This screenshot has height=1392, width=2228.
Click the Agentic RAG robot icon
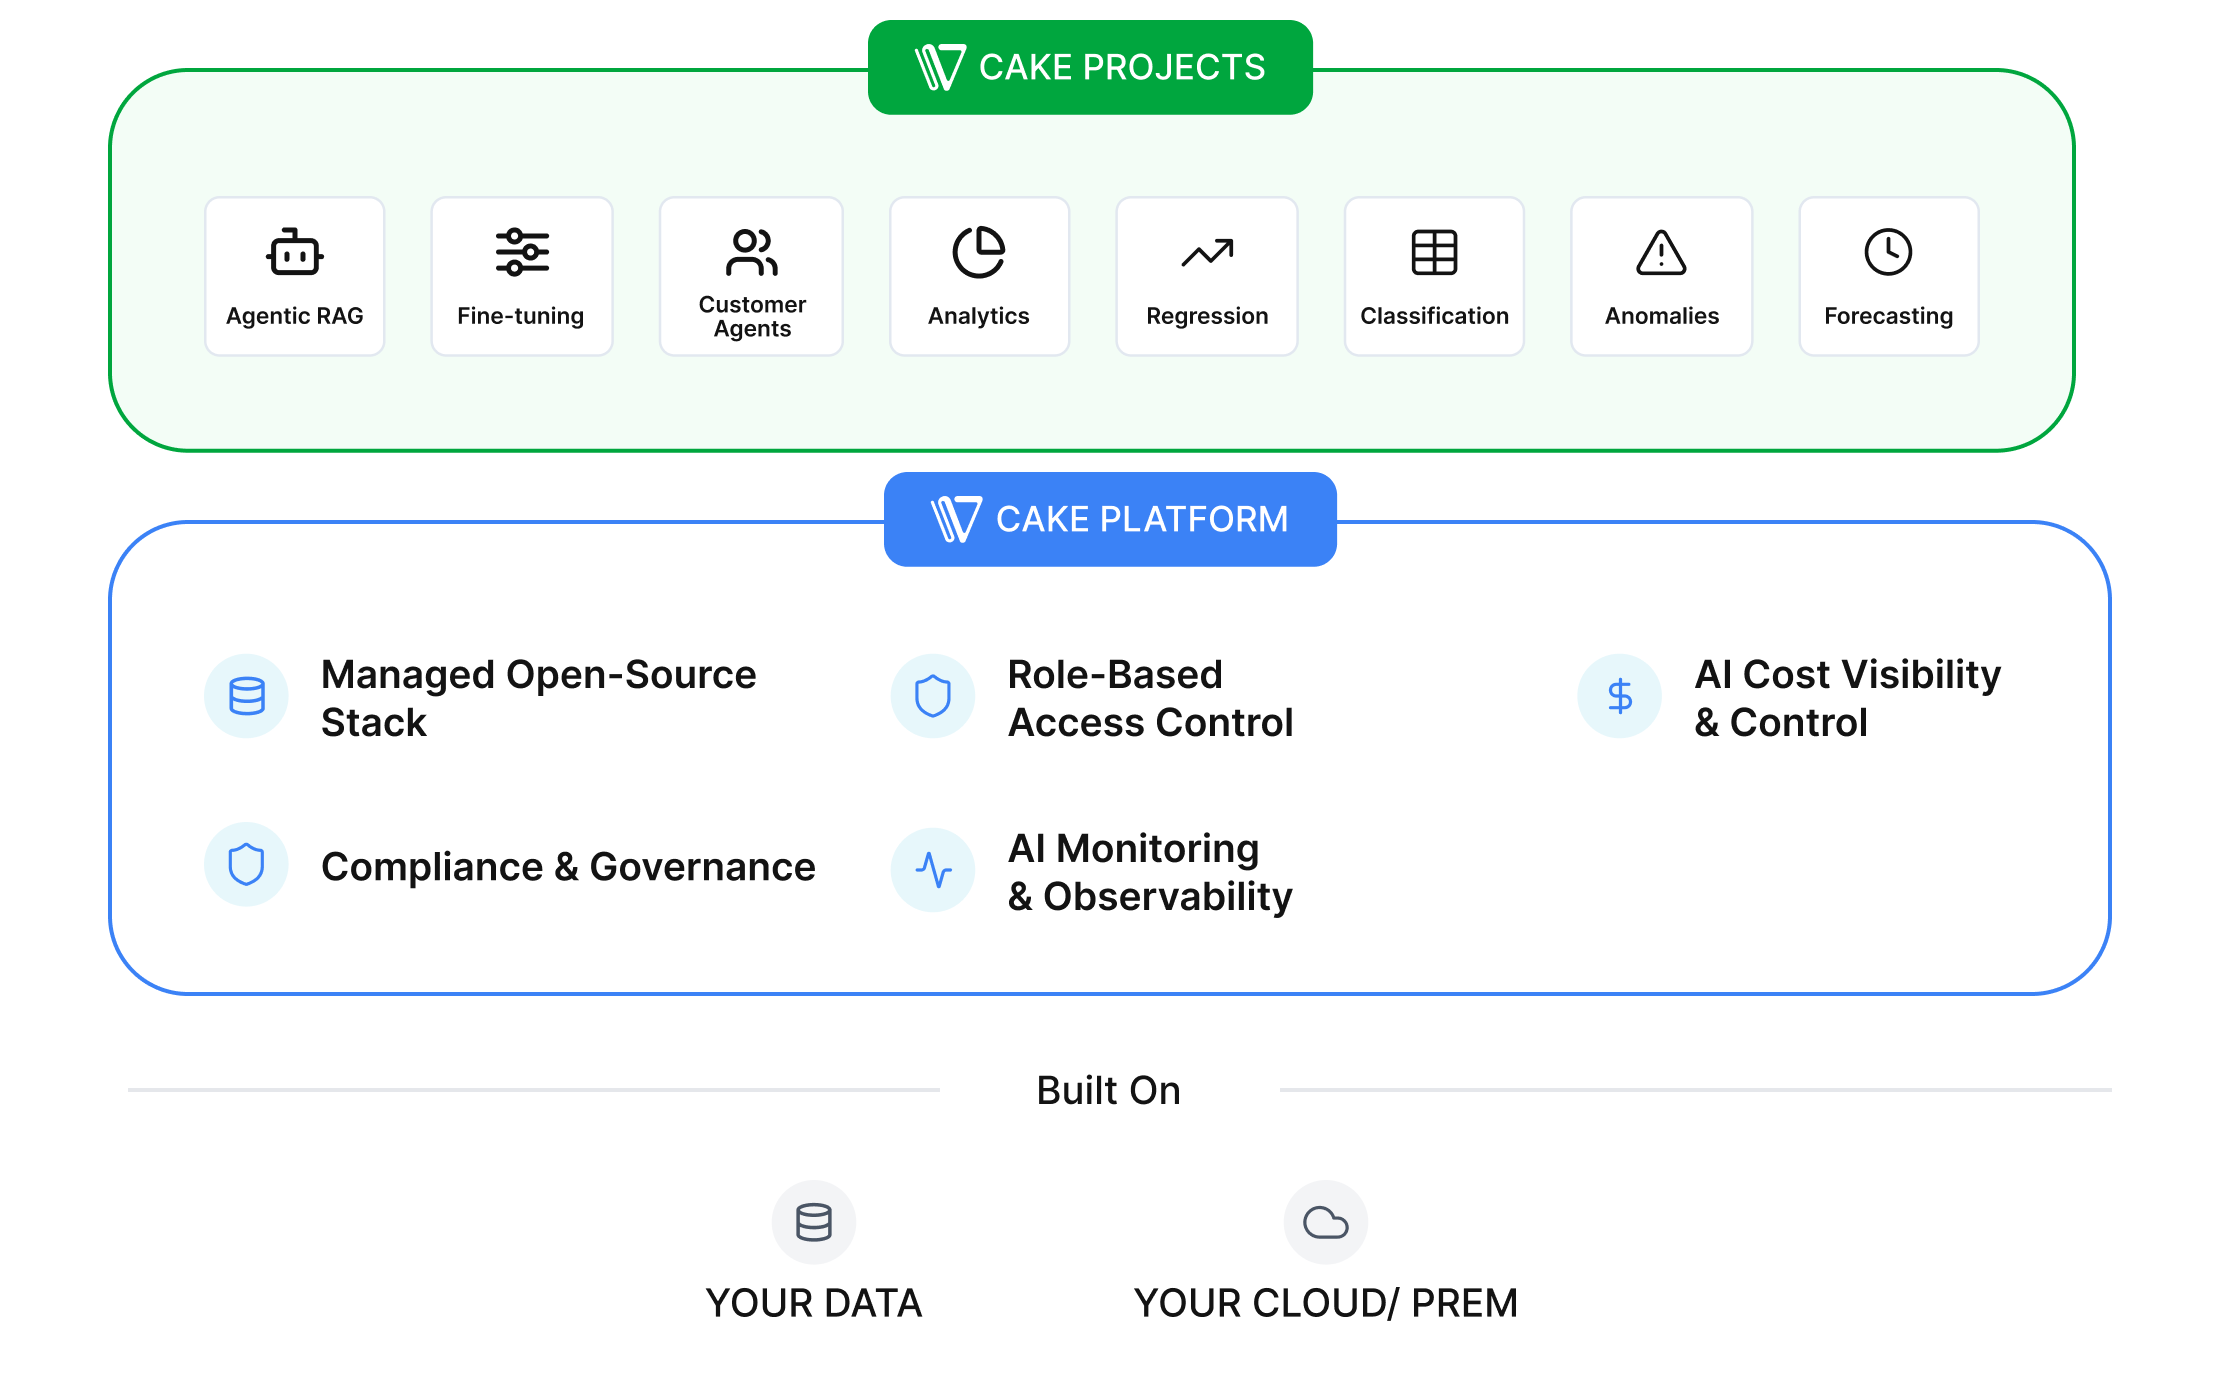[294, 252]
